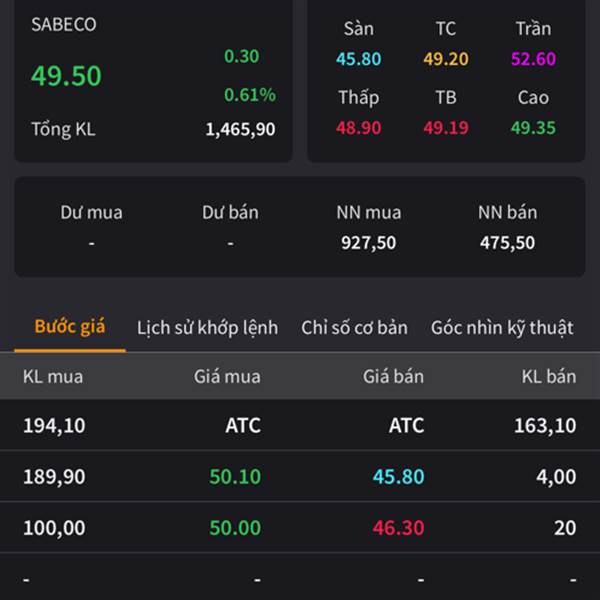Click the ask price 46.30
This screenshot has width=600, height=600.
399,528
